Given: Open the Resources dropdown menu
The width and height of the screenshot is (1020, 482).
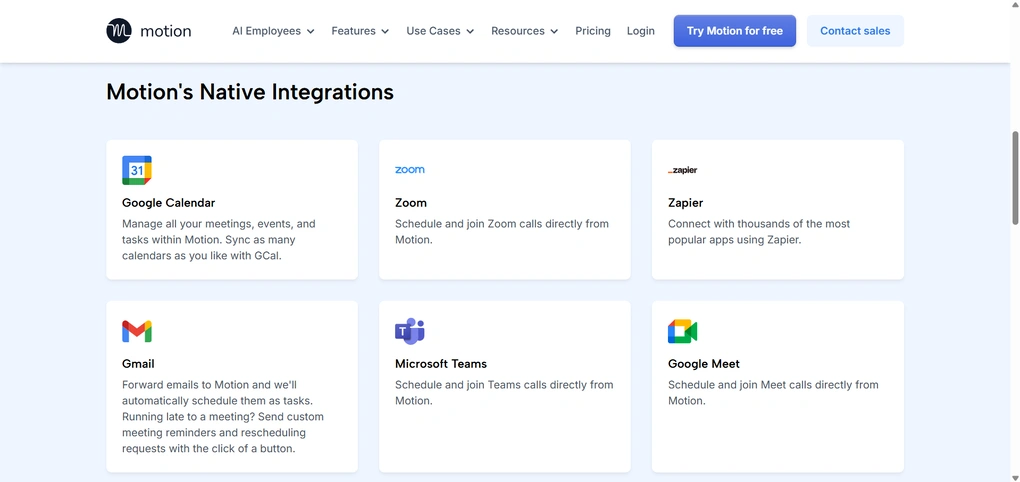Looking at the screenshot, I should (525, 31).
